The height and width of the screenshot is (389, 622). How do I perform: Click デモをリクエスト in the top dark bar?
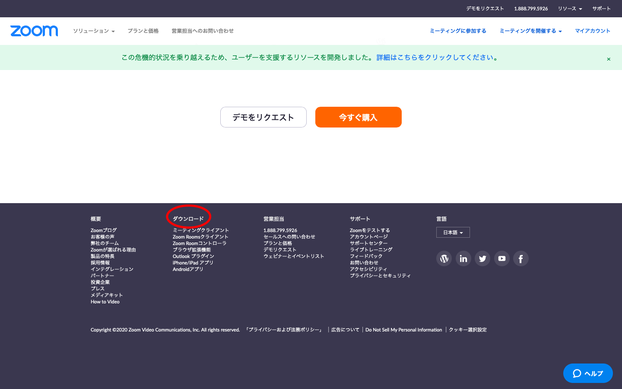pos(485,9)
